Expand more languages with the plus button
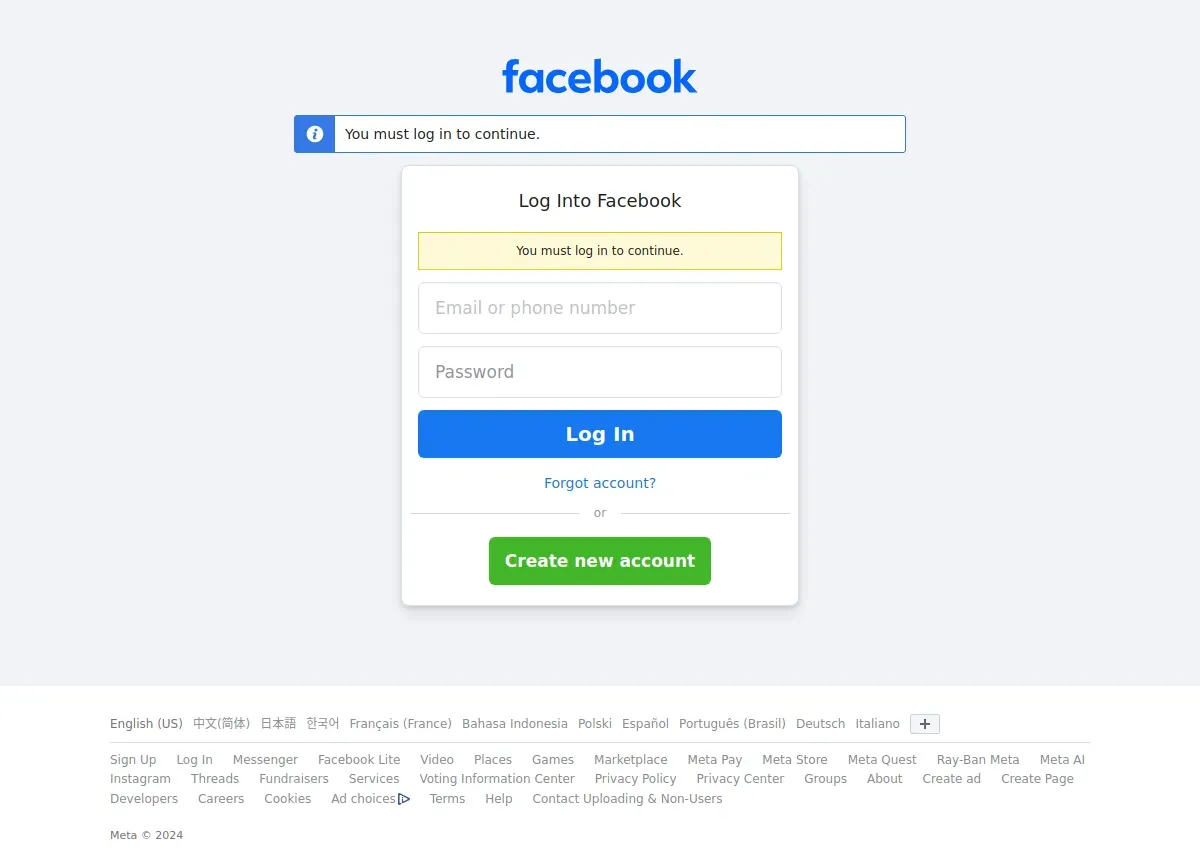 pyautogui.click(x=925, y=724)
